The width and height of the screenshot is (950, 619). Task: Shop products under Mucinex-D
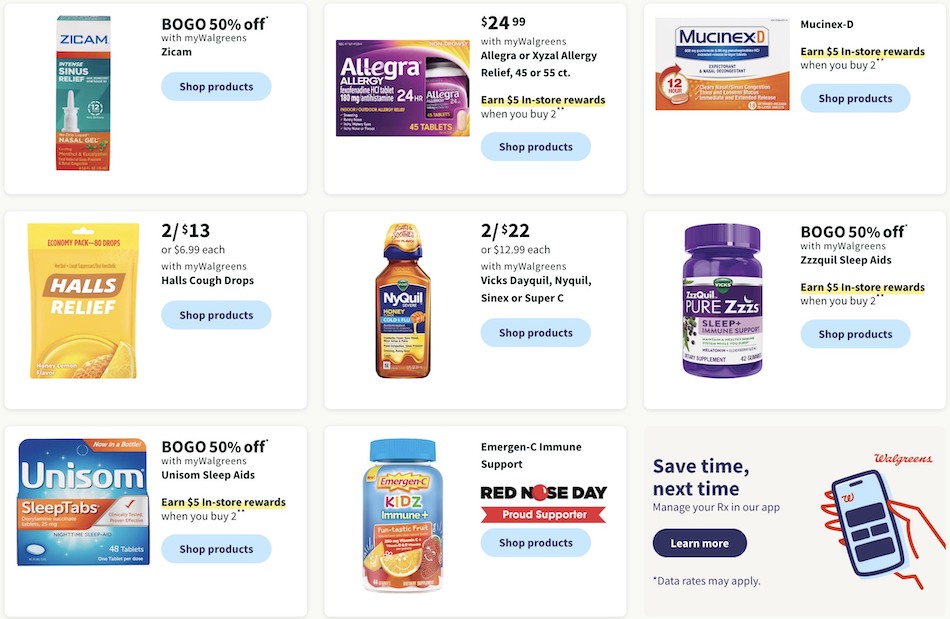point(855,98)
